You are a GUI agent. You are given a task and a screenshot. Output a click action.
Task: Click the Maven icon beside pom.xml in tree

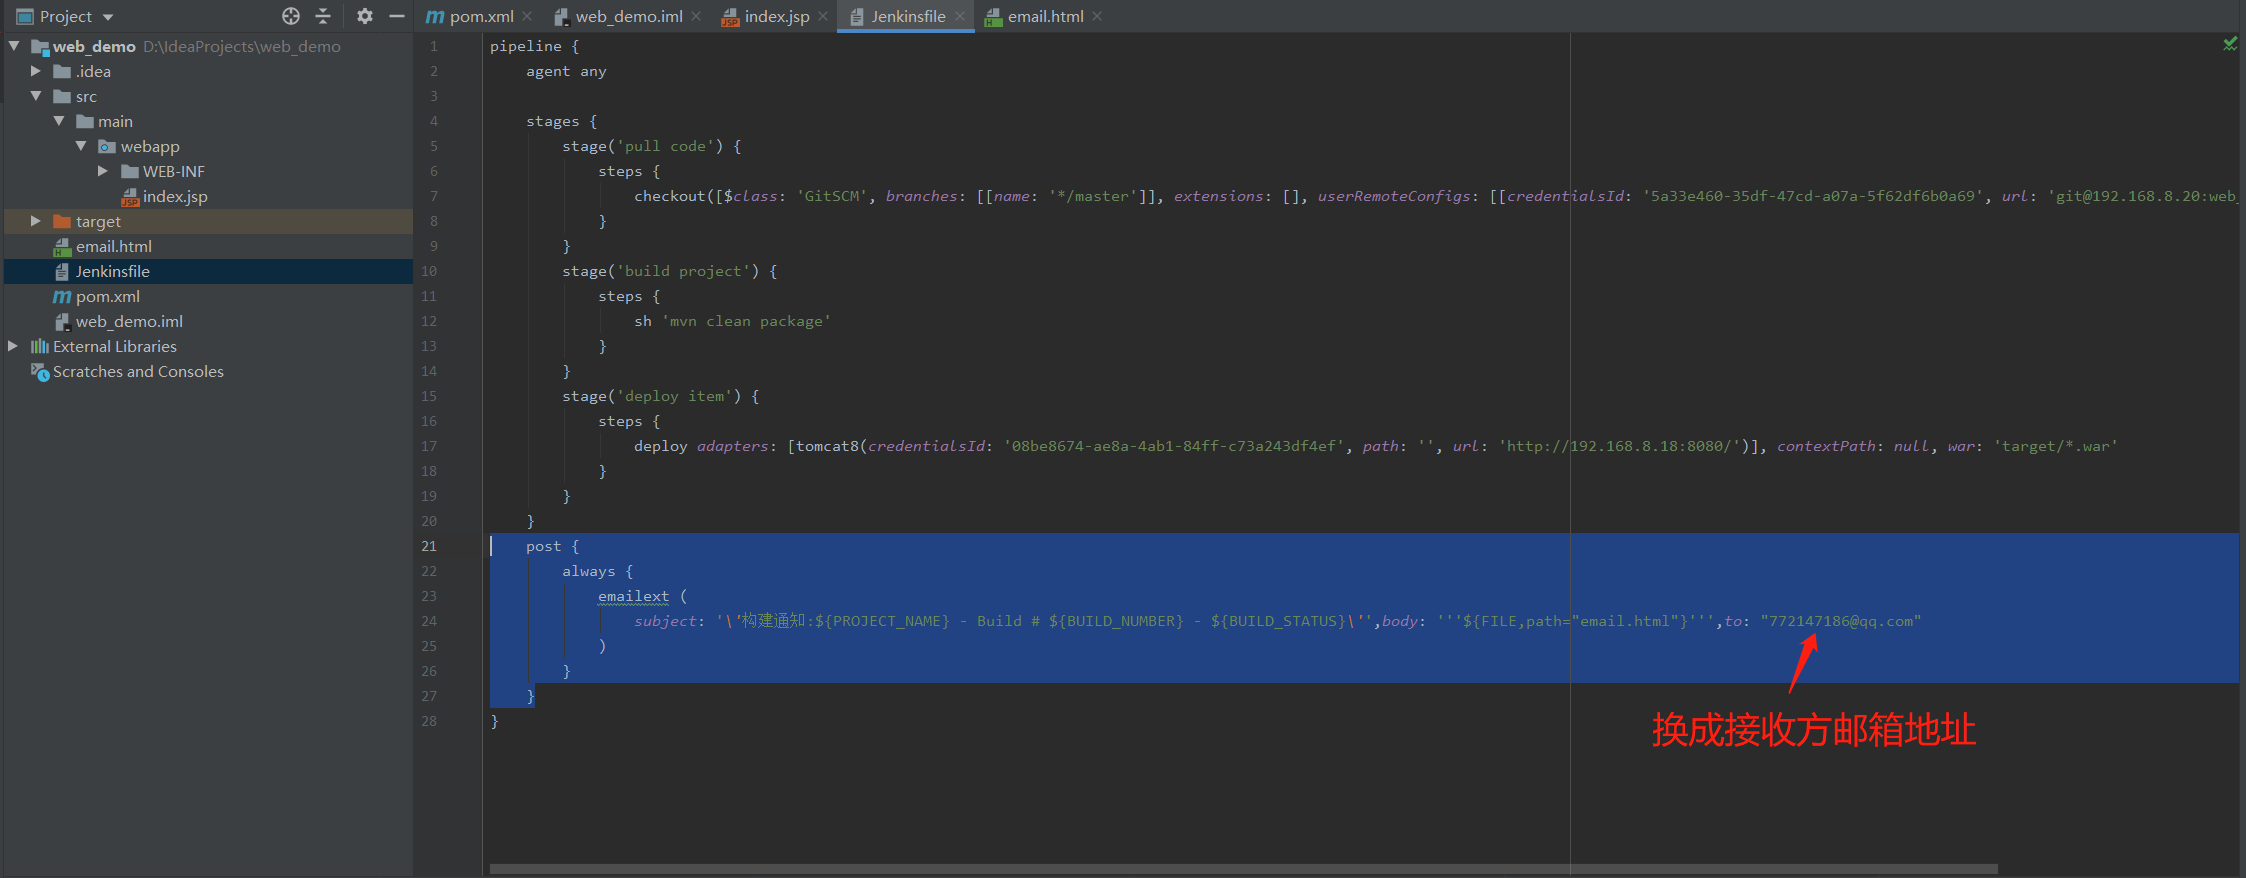tap(62, 297)
